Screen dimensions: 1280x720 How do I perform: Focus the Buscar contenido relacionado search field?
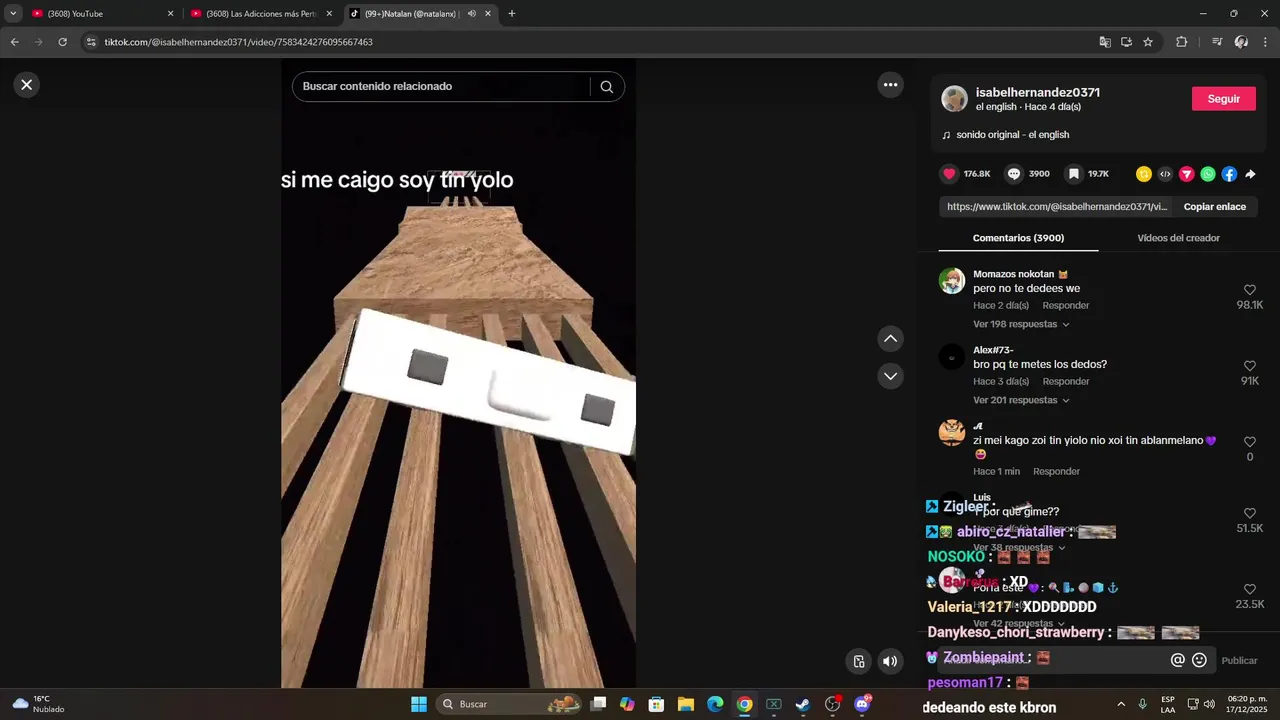[x=440, y=87]
